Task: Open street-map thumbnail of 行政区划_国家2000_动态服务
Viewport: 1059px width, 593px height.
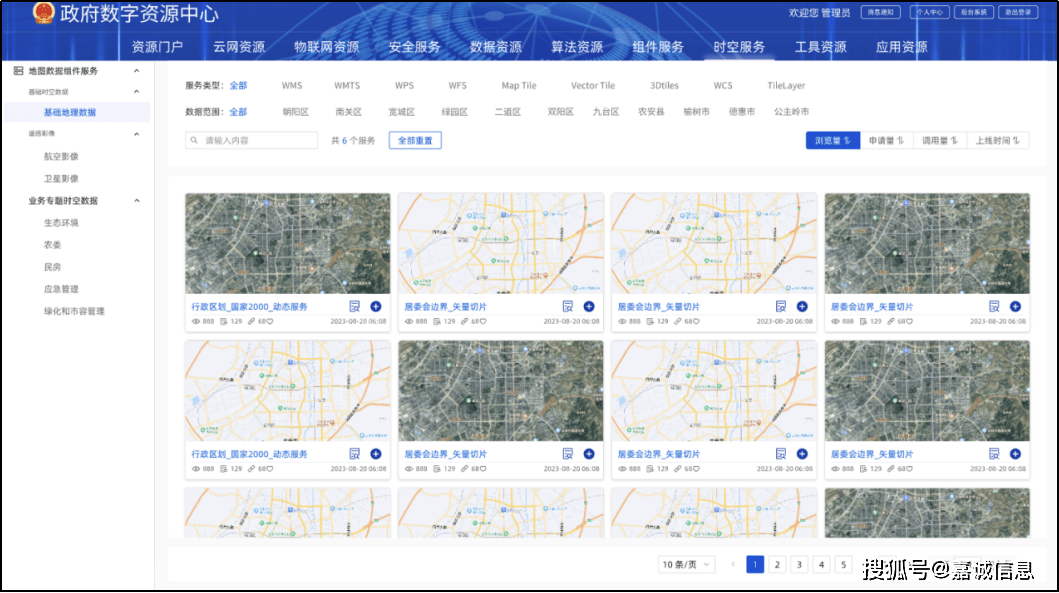Action: (x=288, y=391)
